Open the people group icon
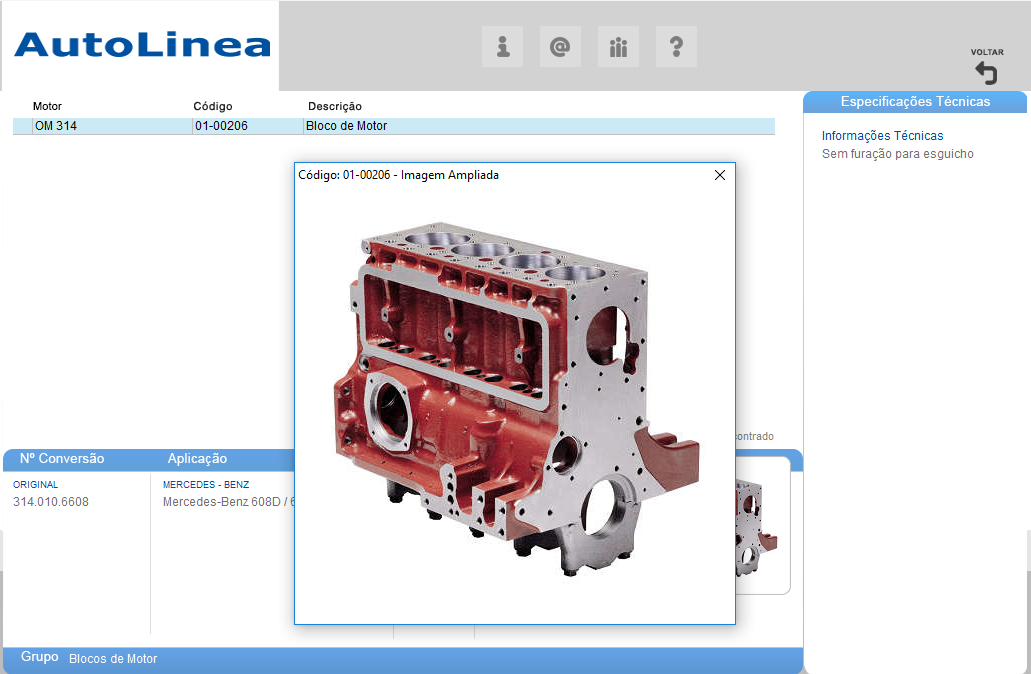Image resolution: width=1031 pixels, height=674 pixels. point(618,47)
